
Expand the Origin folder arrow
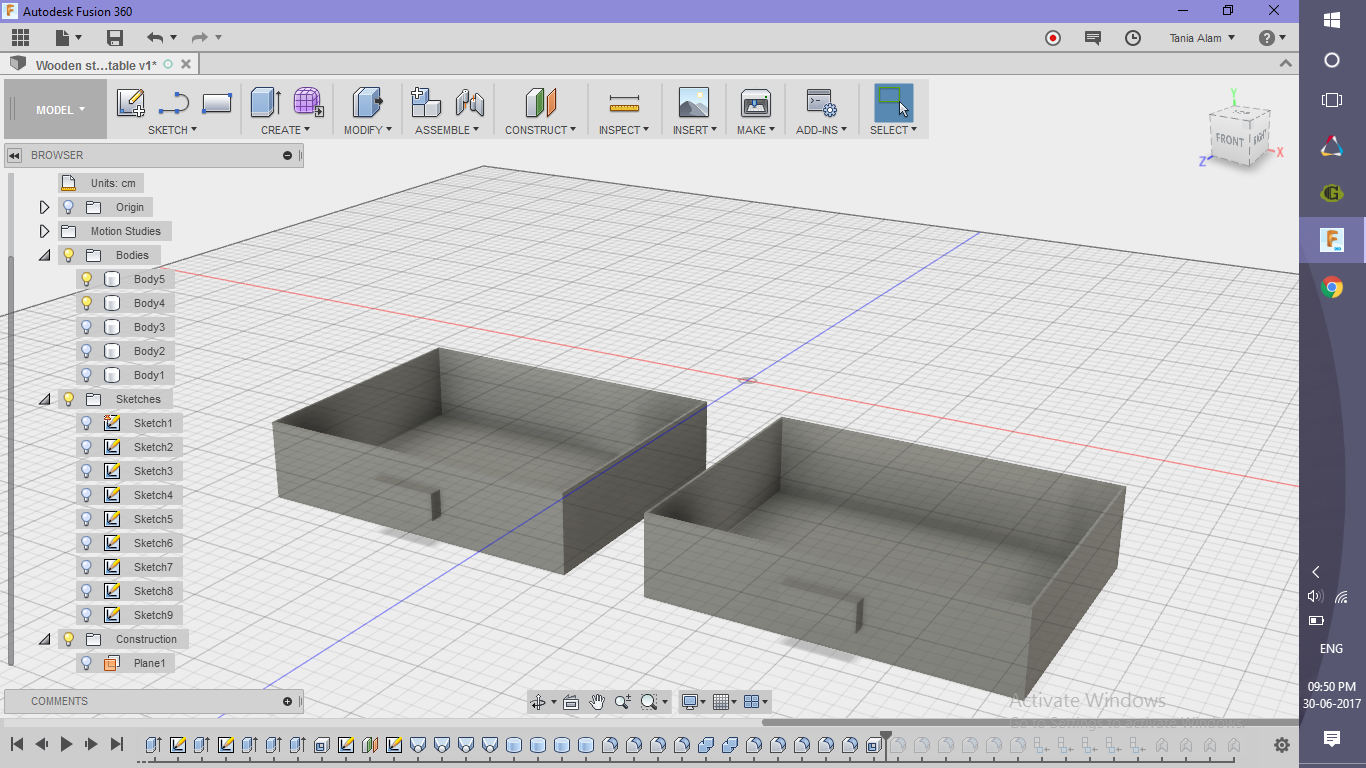tap(44, 207)
